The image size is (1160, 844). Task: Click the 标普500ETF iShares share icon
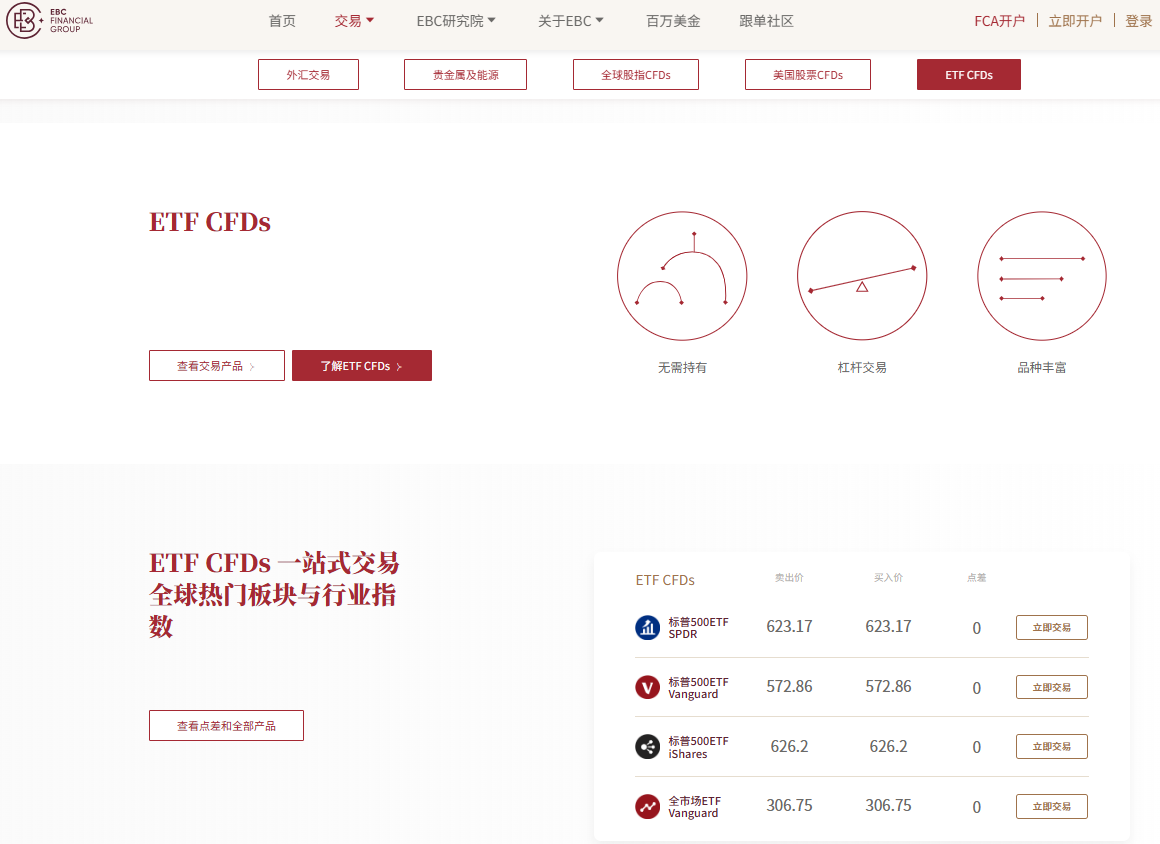coord(647,746)
